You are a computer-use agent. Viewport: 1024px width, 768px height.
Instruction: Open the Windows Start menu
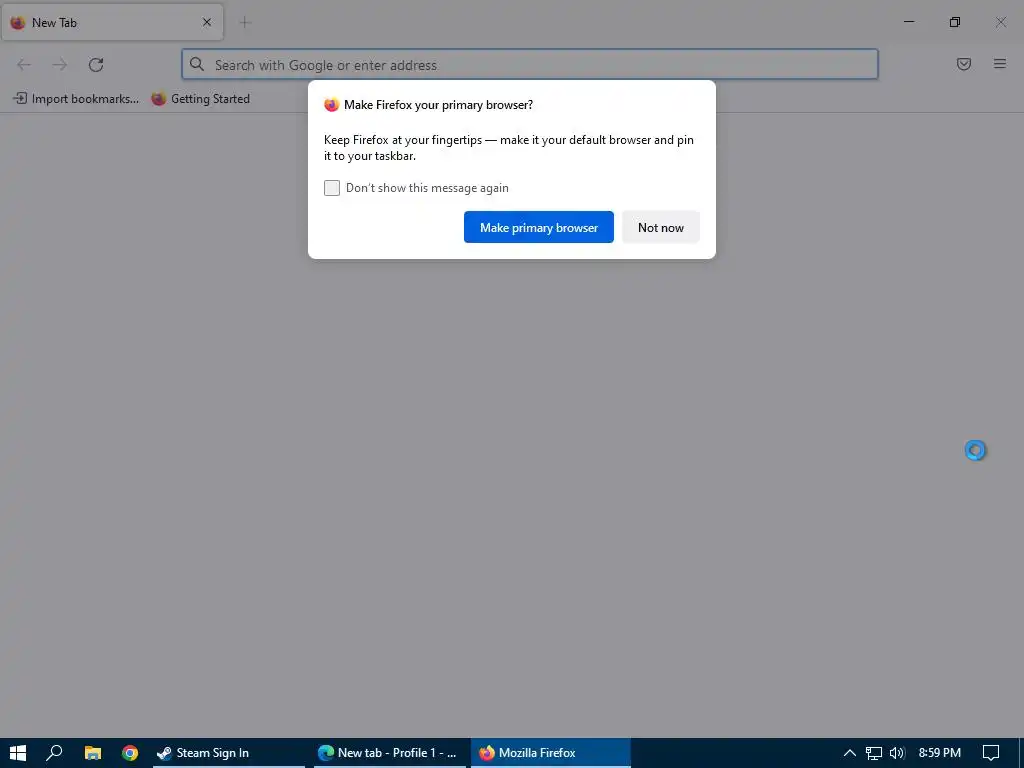coord(18,753)
